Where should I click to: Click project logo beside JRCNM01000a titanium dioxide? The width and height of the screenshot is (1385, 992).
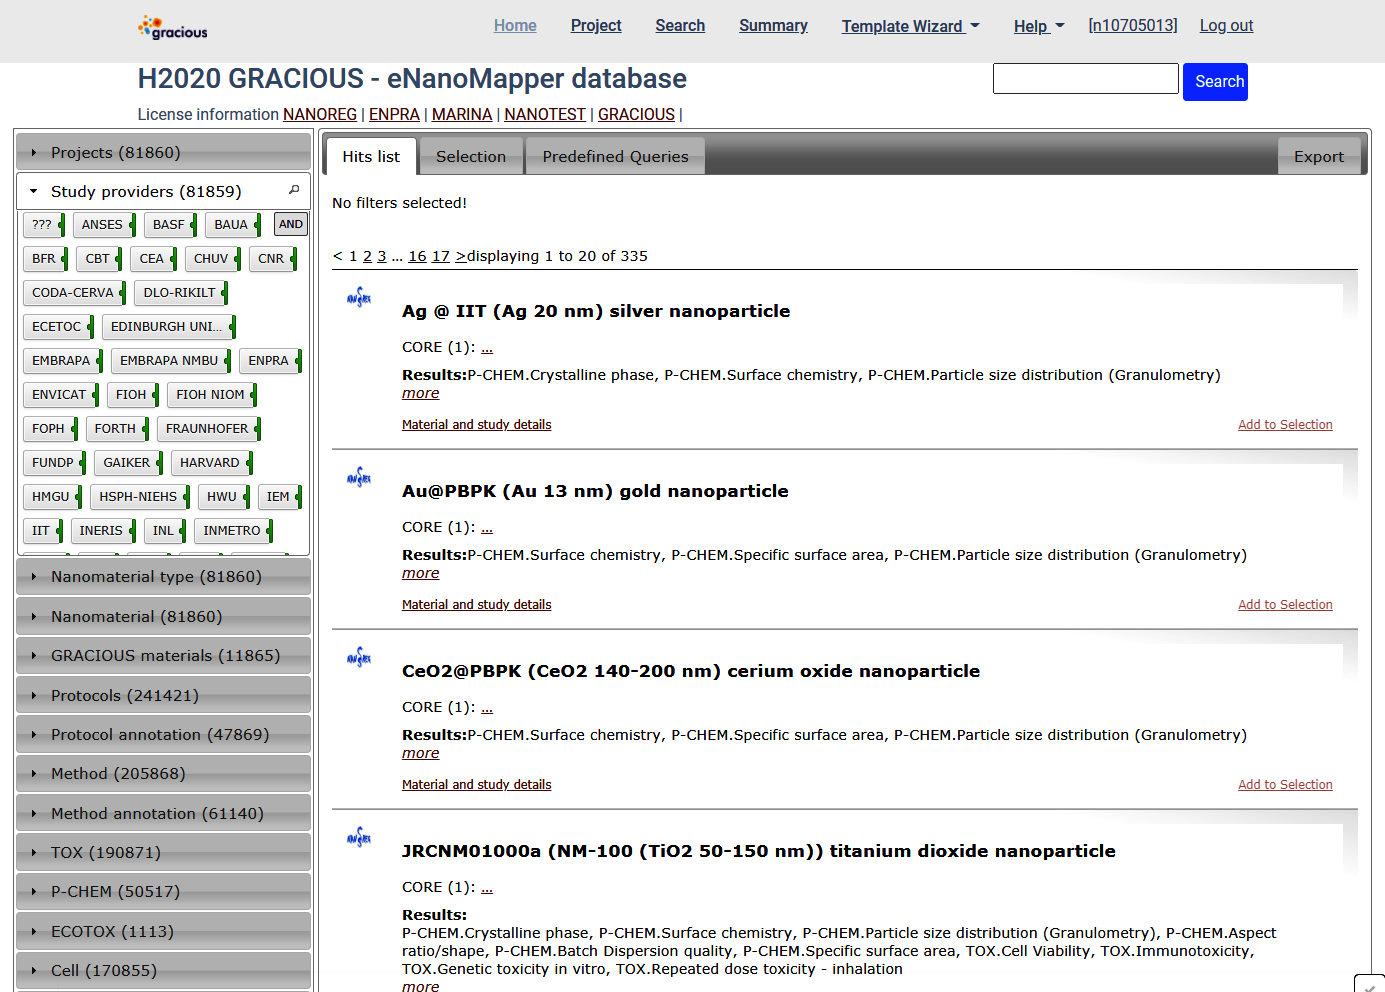(x=359, y=837)
